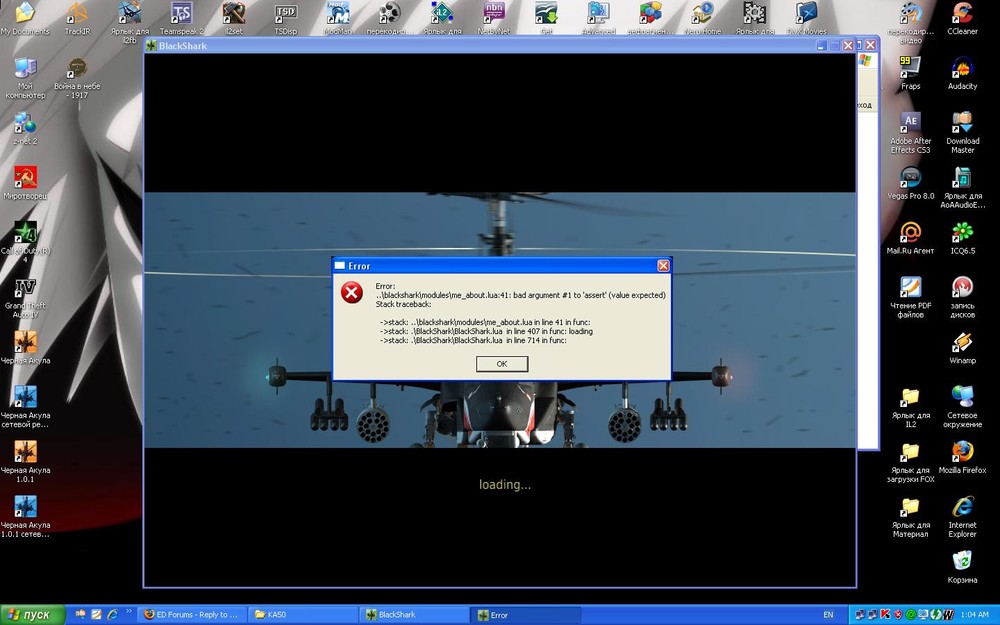Close the Error dialog with the X
The height and width of the screenshot is (625, 1000).
click(663, 265)
